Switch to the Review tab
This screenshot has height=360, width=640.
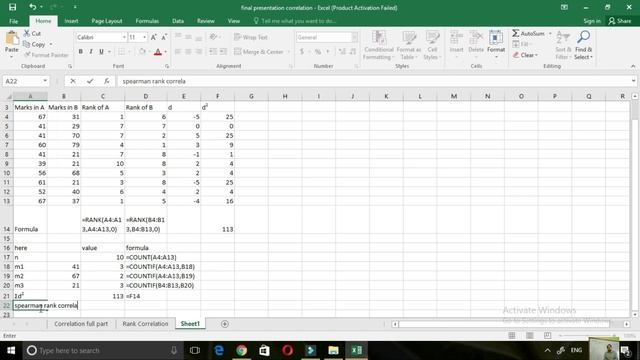click(x=205, y=21)
